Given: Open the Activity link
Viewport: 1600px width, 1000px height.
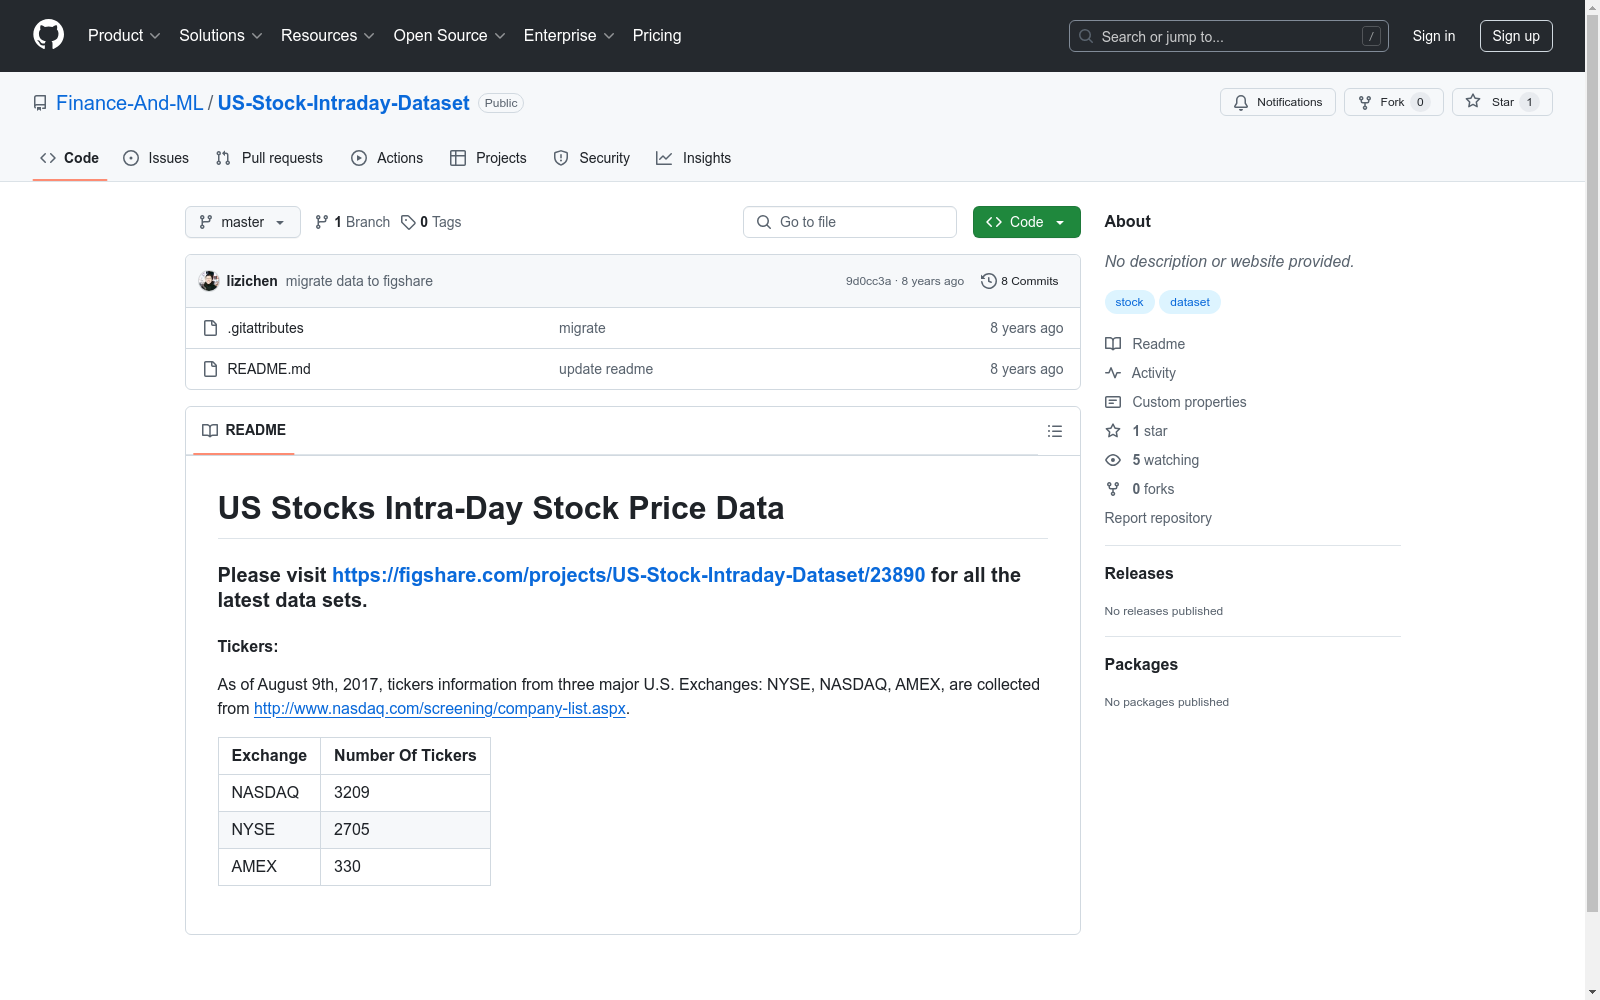Looking at the screenshot, I should (x=1140, y=373).
